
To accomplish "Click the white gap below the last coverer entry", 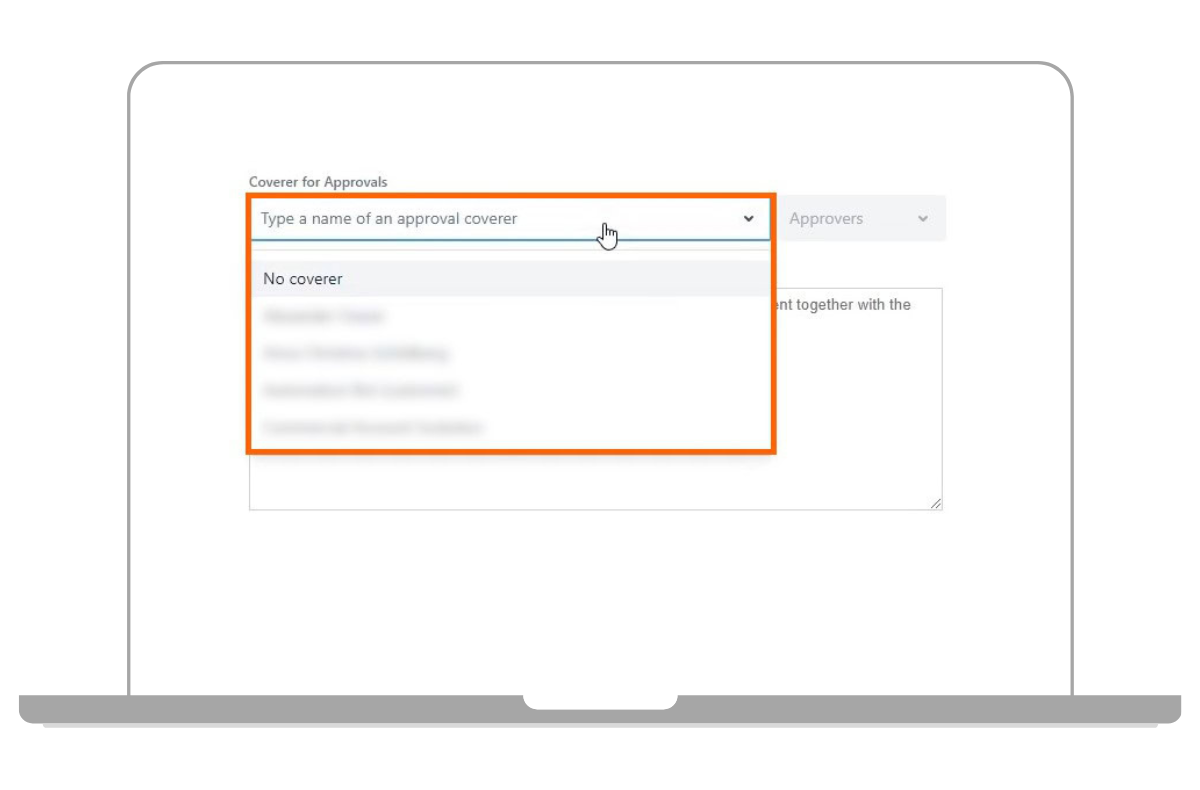I will click(510, 445).
